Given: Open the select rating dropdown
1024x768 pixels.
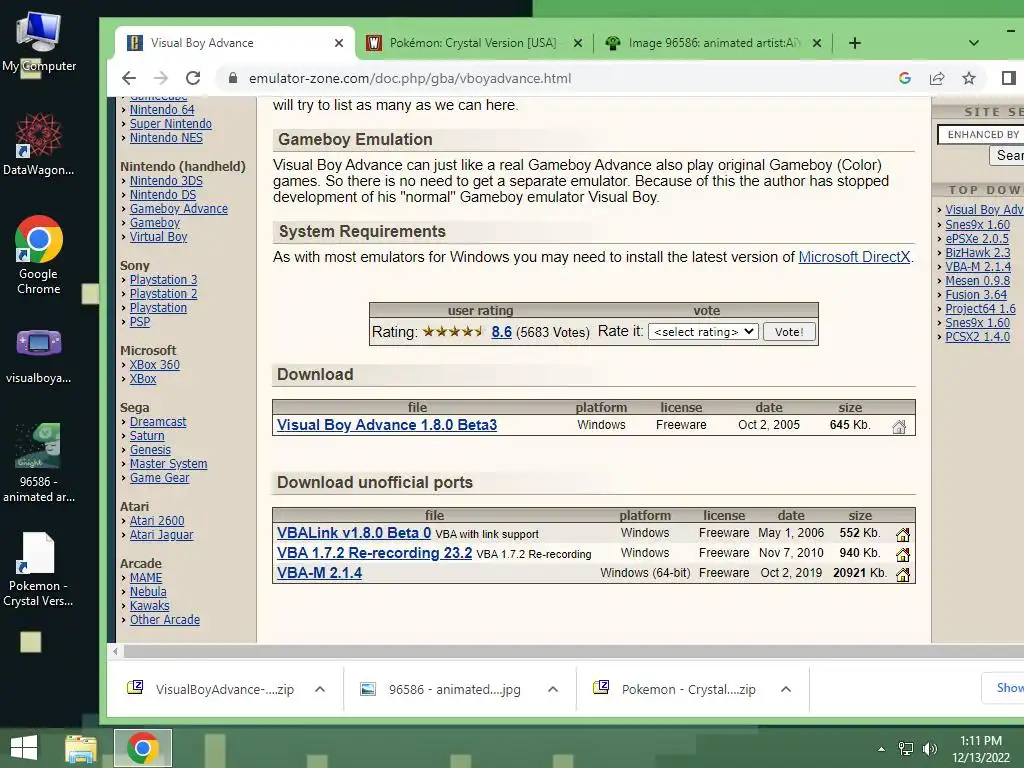Looking at the screenshot, I should tap(703, 332).
